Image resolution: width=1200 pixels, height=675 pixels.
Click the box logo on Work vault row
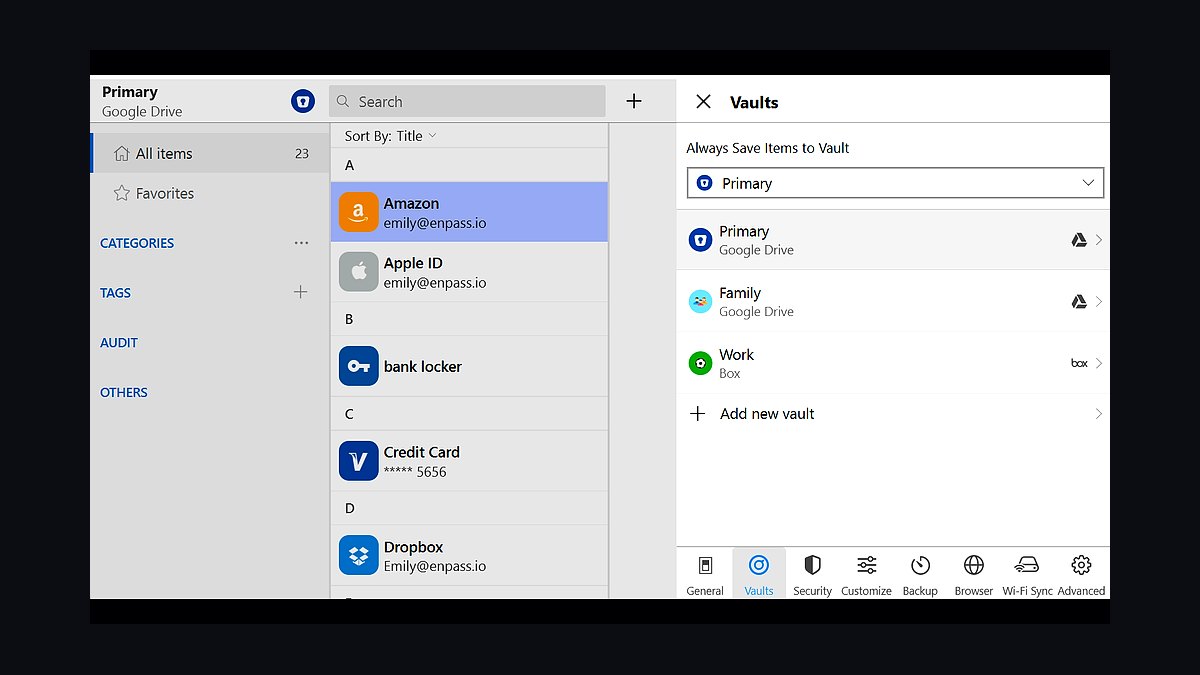point(1079,363)
